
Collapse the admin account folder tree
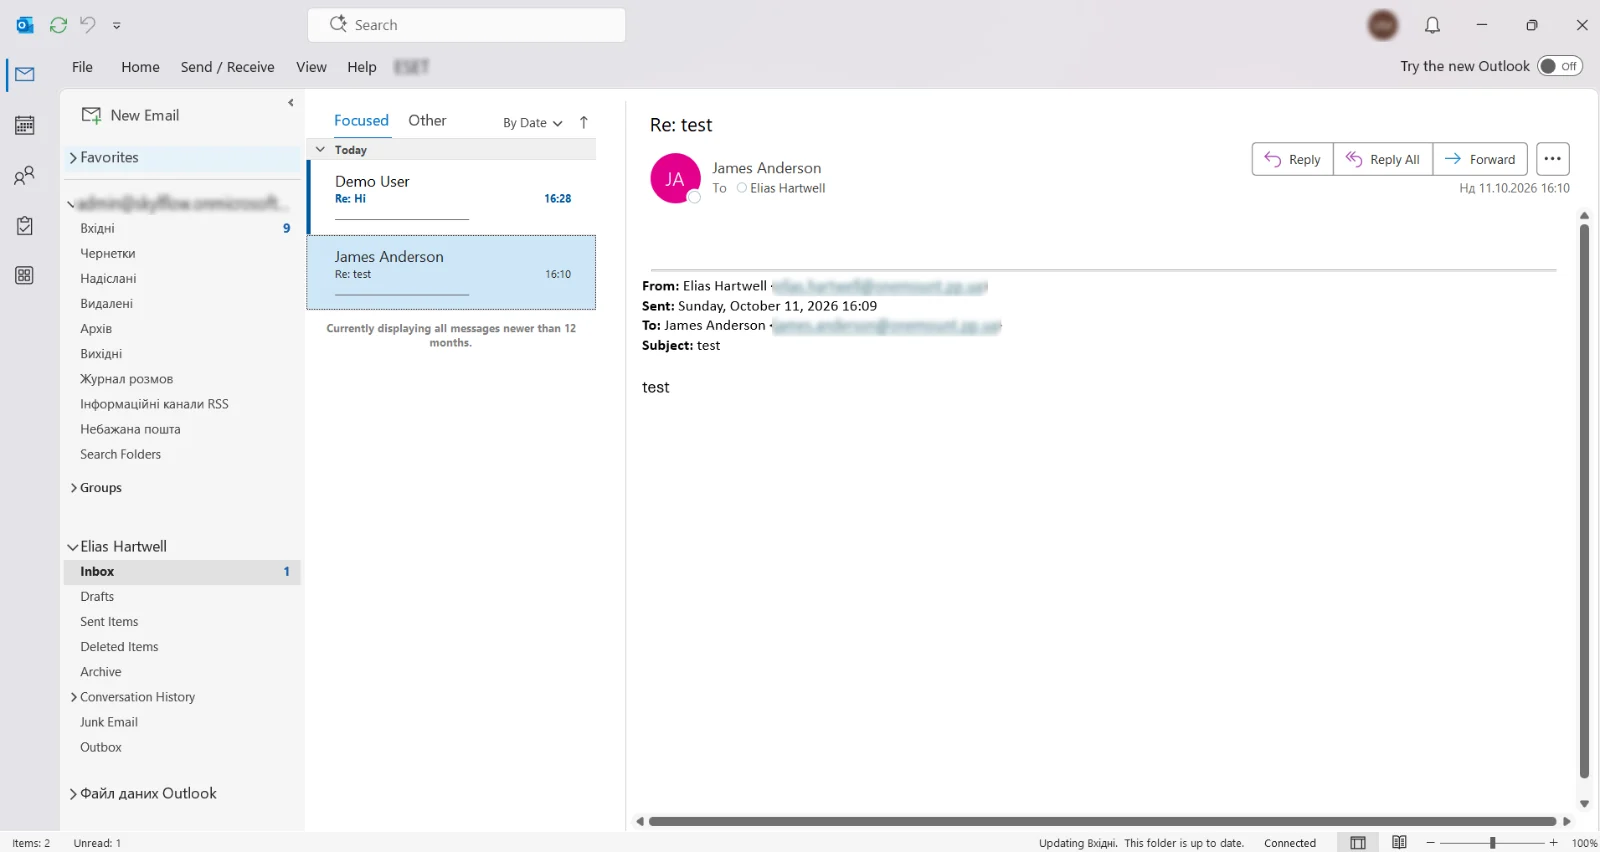coord(71,204)
